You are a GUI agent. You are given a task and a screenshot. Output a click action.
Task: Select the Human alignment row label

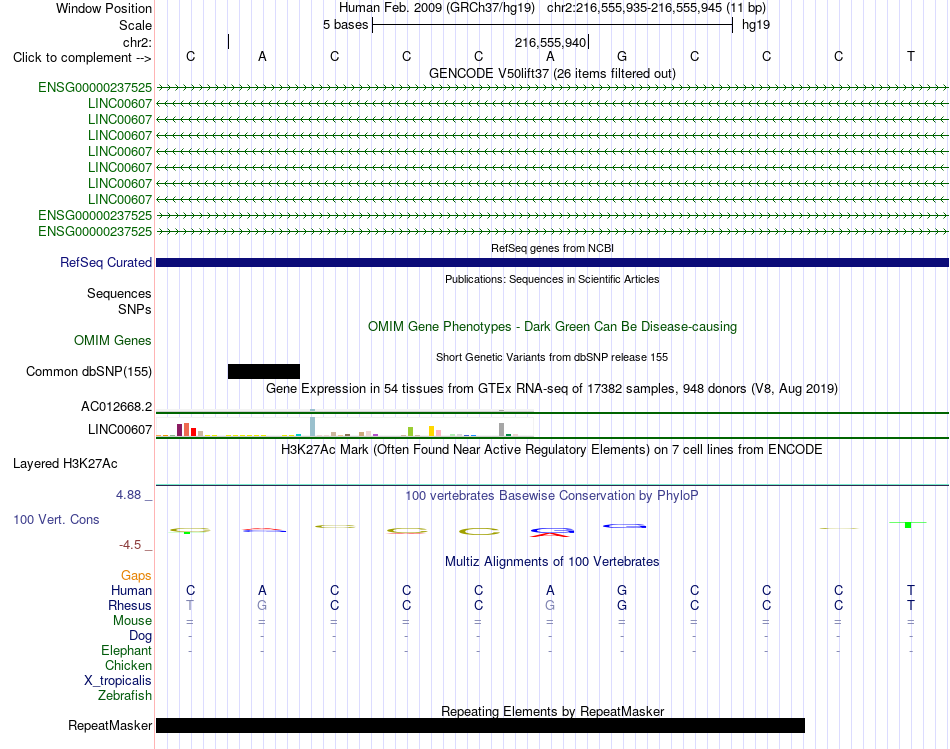(x=131, y=590)
